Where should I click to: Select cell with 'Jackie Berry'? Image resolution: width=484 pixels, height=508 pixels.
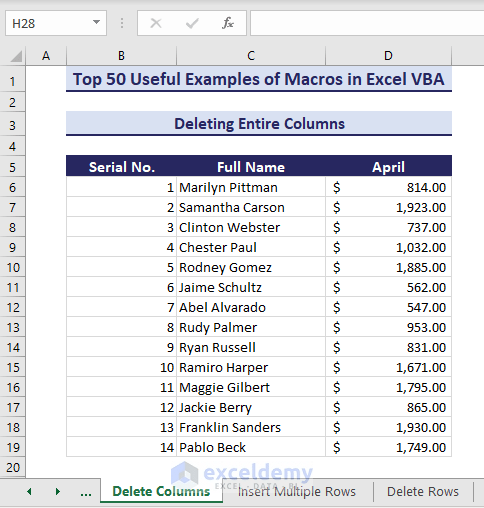[251, 407]
